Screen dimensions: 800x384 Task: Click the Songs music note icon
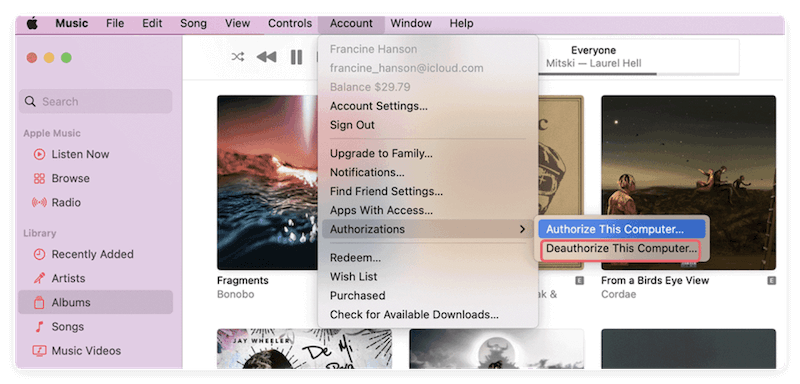click(39, 326)
